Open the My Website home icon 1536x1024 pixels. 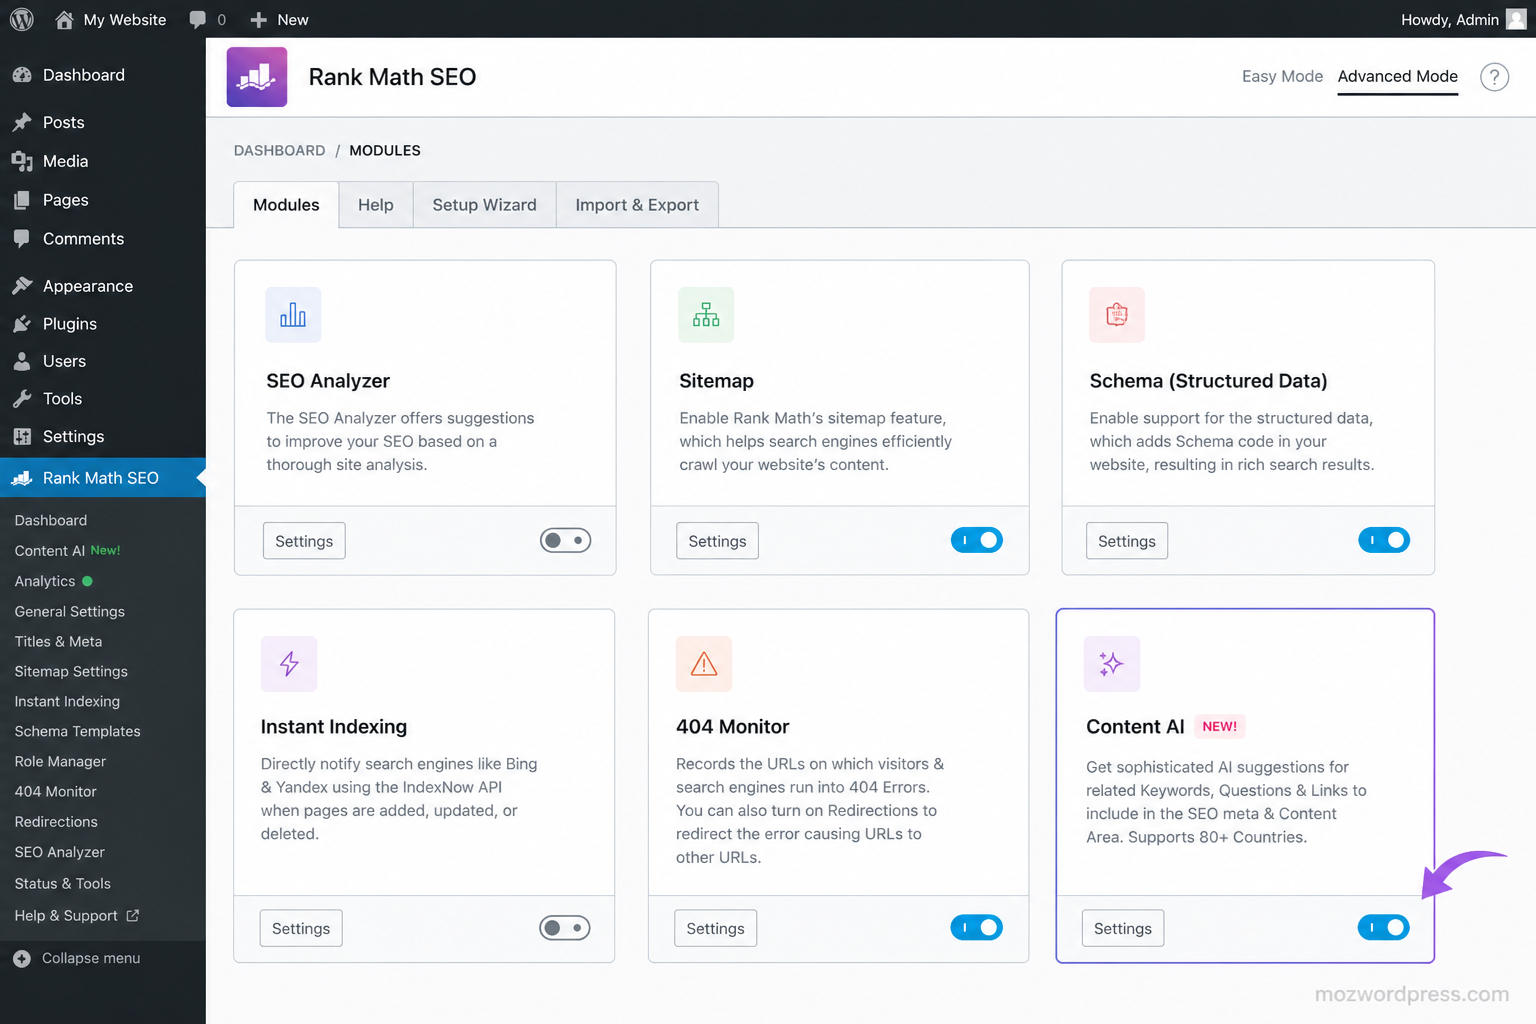click(x=64, y=19)
